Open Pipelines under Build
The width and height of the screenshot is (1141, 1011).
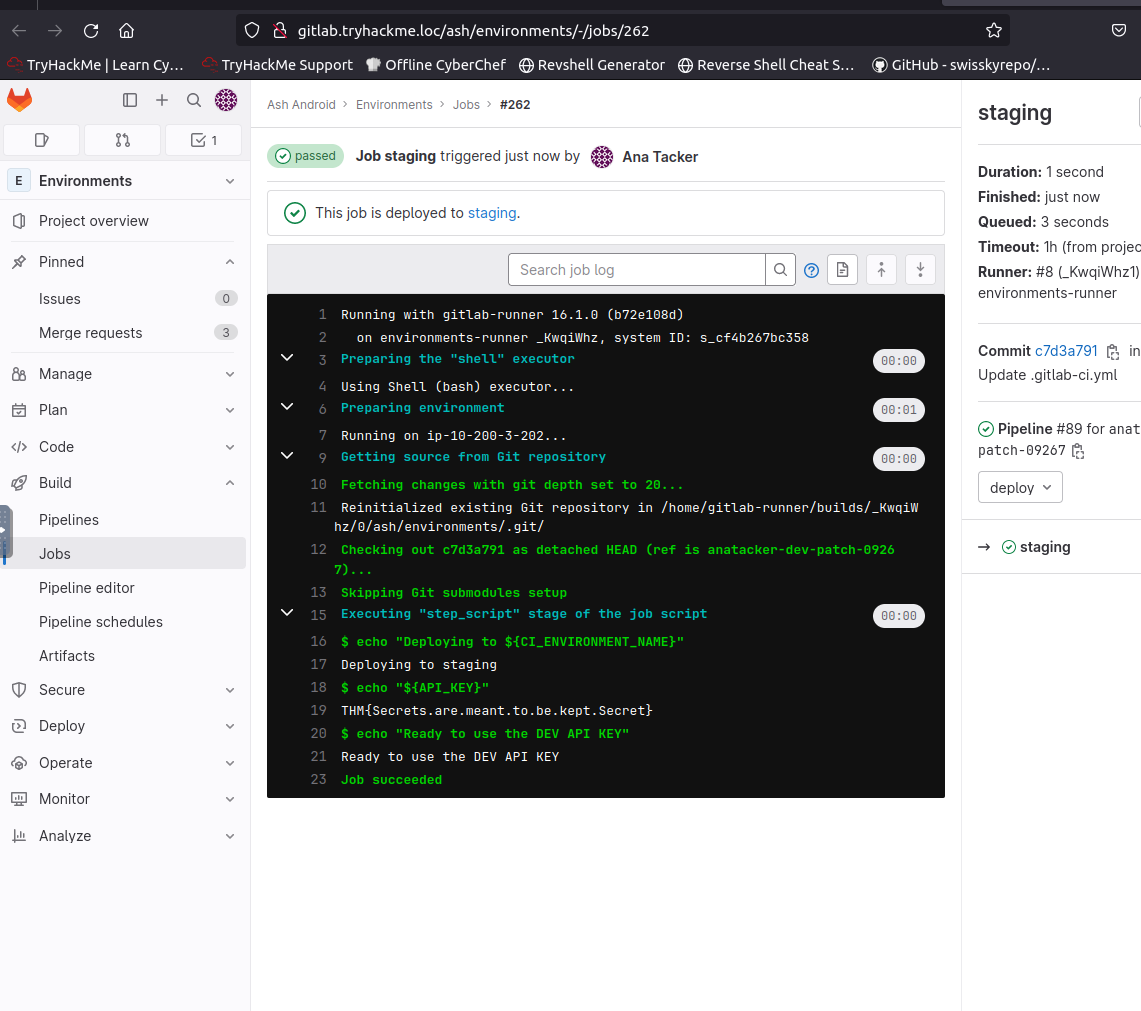point(124,520)
